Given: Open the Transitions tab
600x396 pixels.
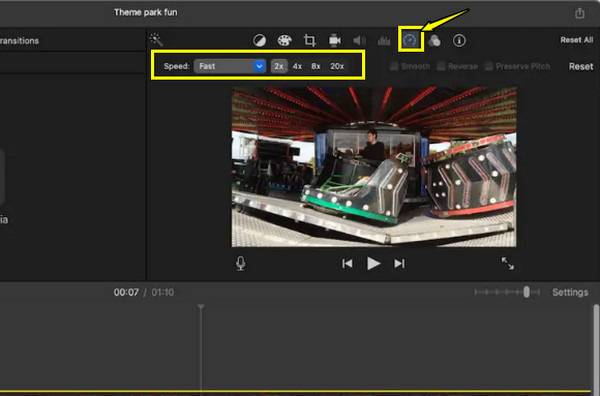Looking at the screenshot, I should [x=19, y=41].
